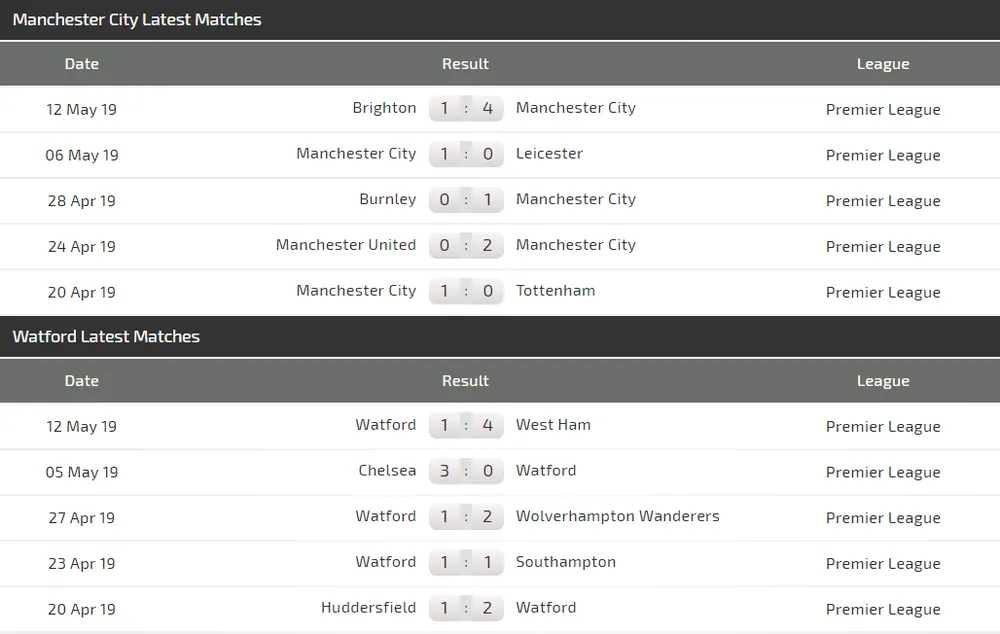This screenshot has width=1000, height=634.
Task: Open Chelsea team link
Action: [x=387, y=471]
